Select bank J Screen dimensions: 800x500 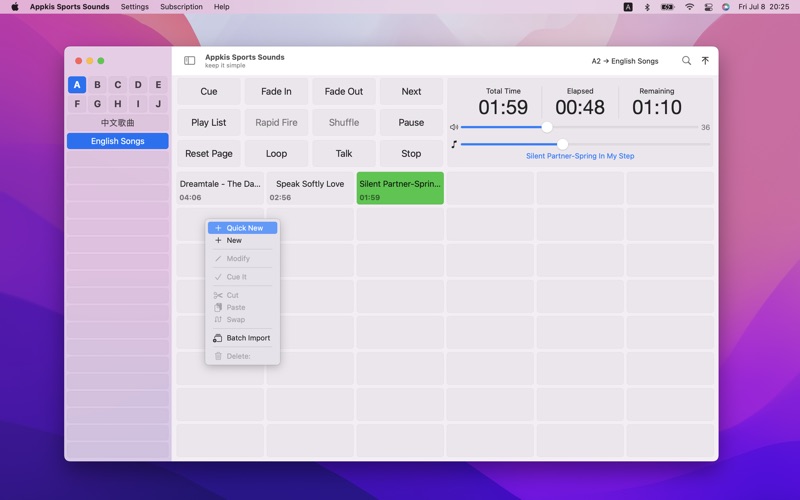(x=158, y=104)
